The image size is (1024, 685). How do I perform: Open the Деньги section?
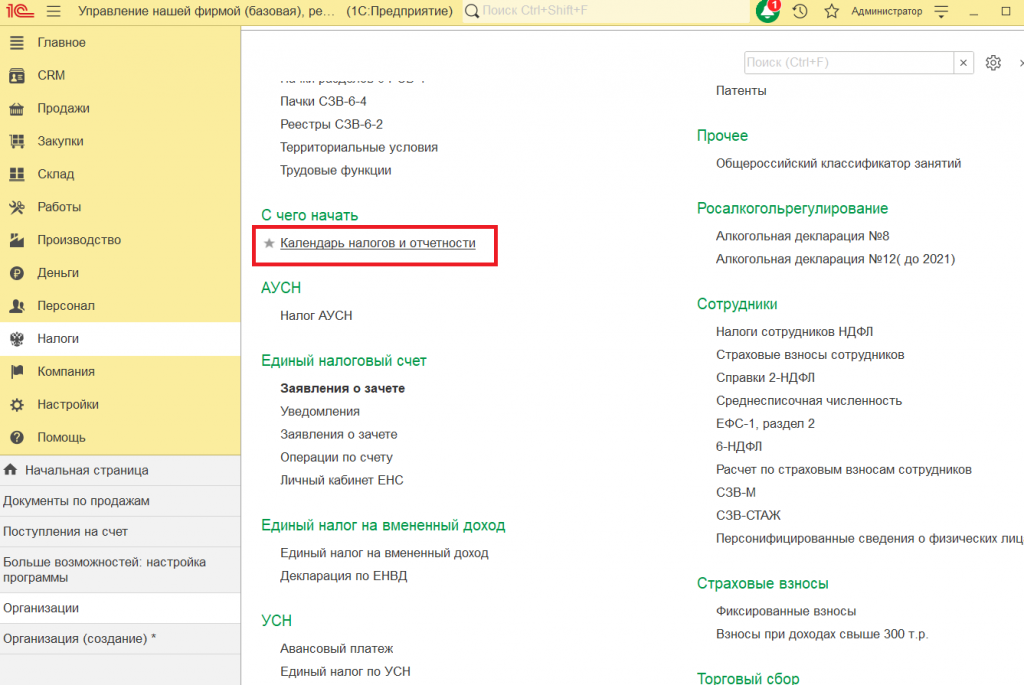tap(120, 273)
